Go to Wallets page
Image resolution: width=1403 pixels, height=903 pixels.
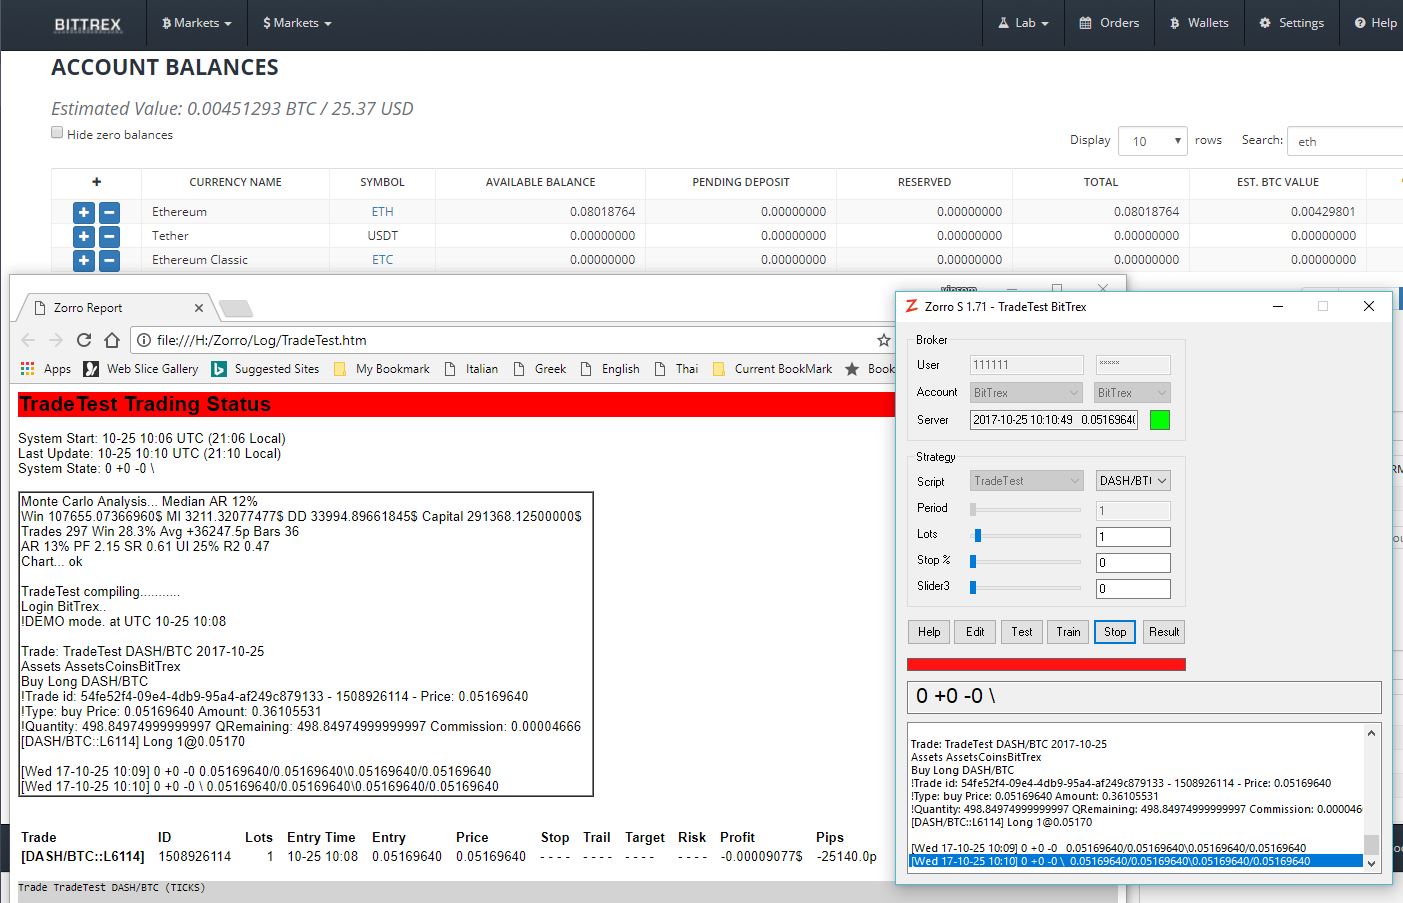point(1199,23)
